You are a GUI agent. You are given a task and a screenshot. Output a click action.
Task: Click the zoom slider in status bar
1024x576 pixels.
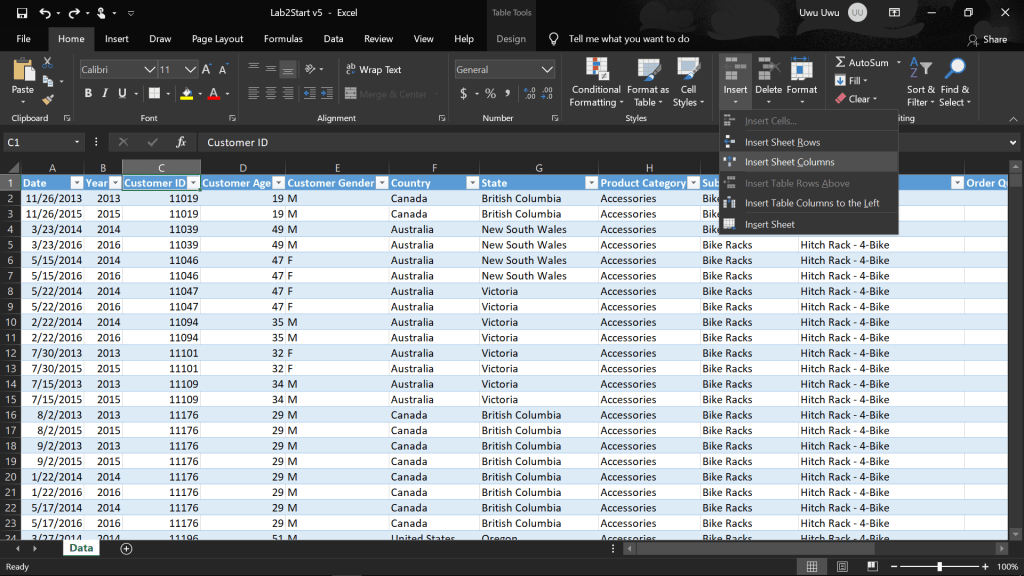pos(939,567)
